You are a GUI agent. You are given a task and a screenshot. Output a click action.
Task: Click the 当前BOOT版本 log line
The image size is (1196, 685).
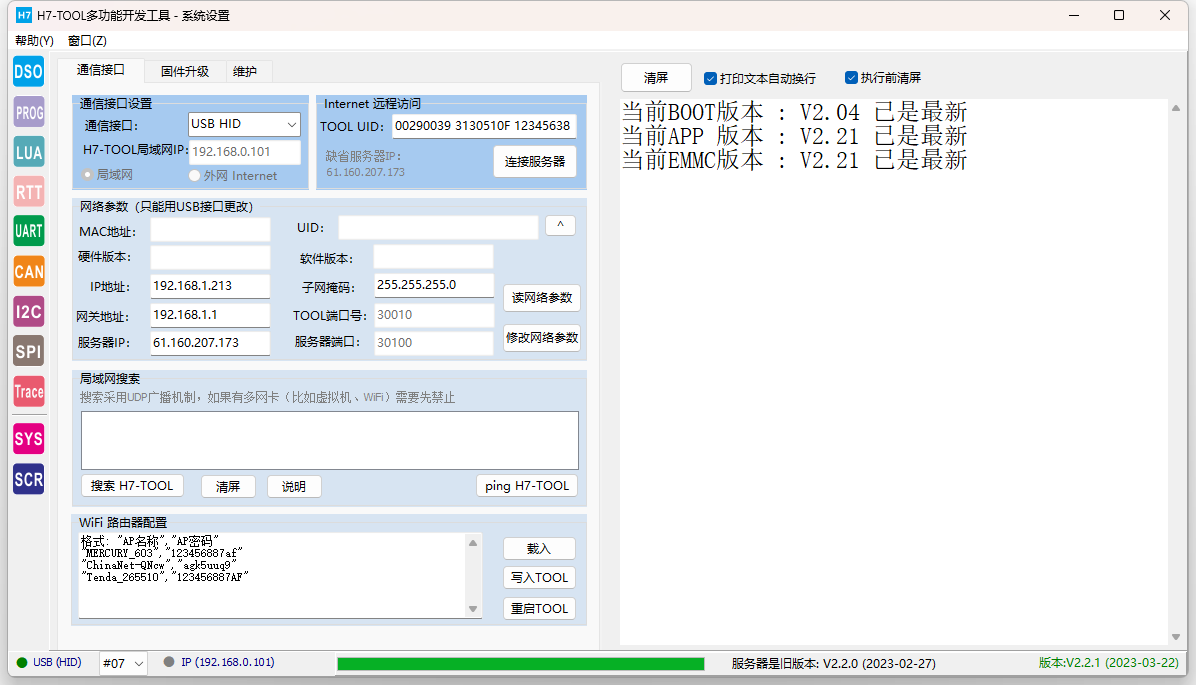coord(794,112)
